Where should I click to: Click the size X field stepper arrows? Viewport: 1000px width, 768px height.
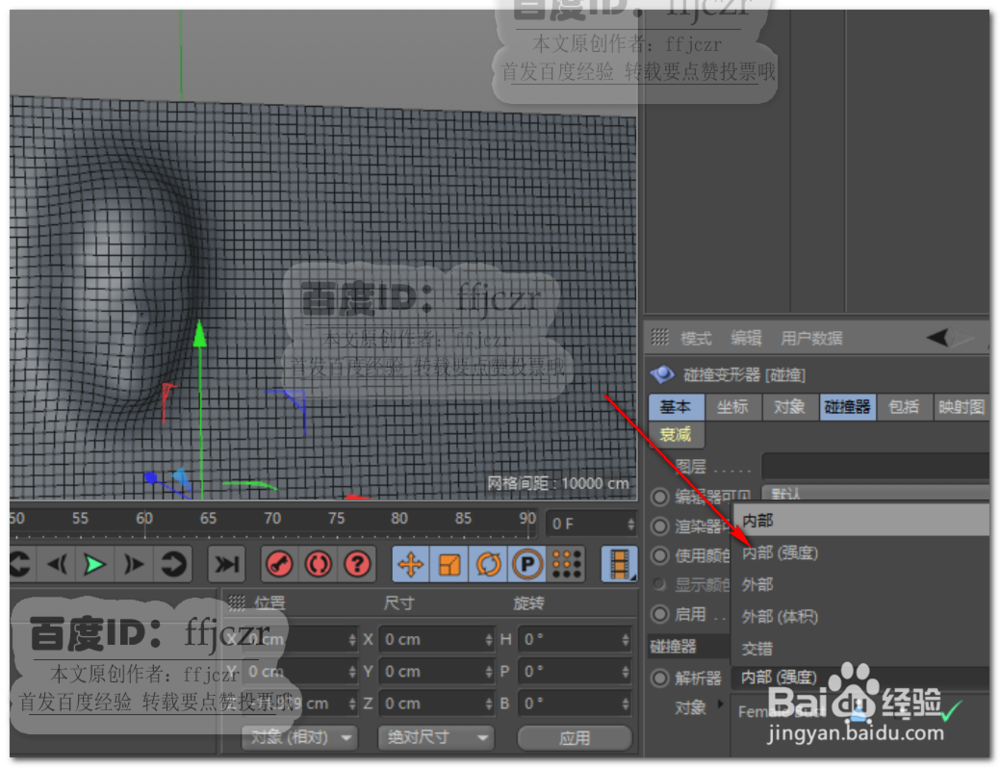(x=489, y=639)
